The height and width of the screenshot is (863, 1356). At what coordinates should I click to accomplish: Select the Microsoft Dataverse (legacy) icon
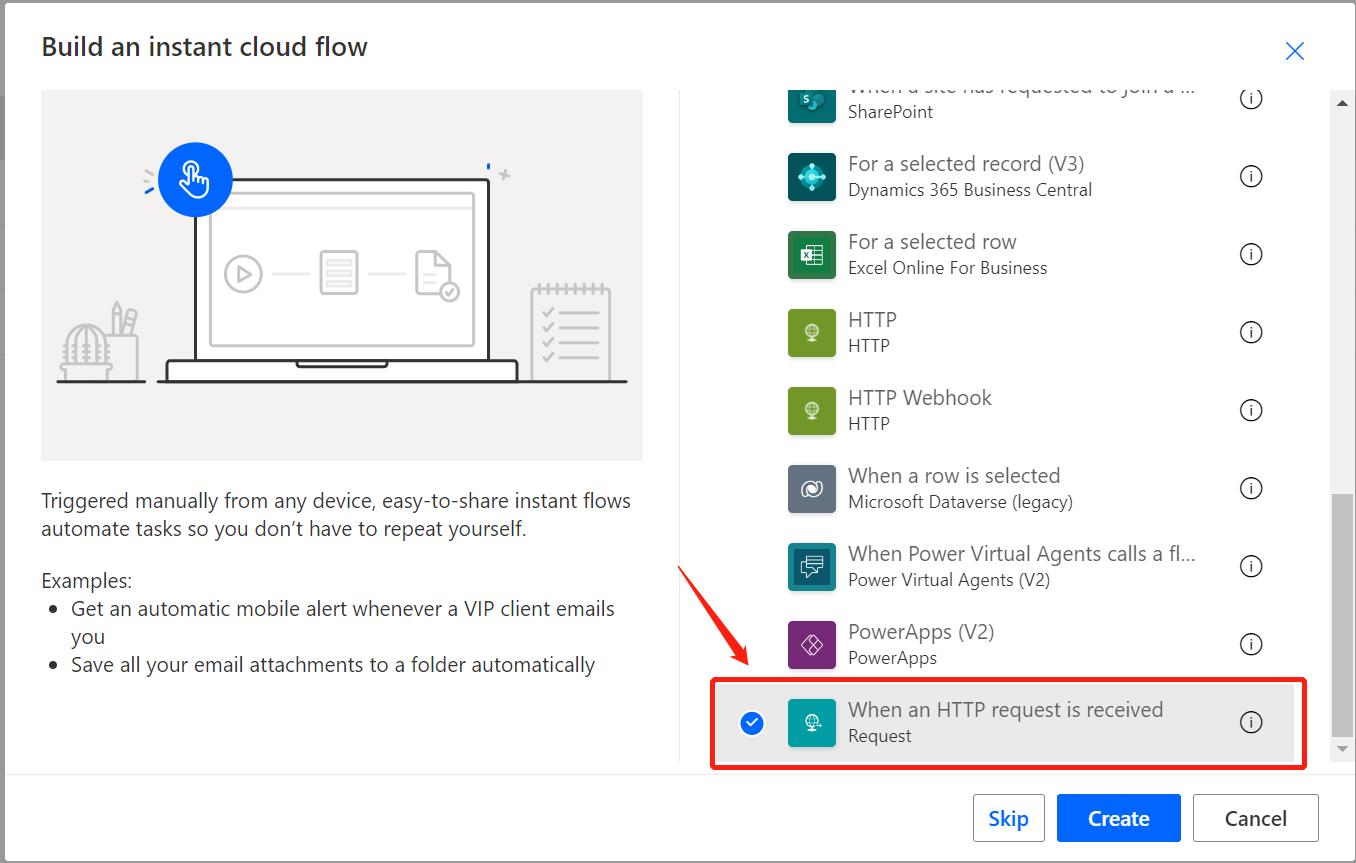pyautogui.click(x=811, y=488)
